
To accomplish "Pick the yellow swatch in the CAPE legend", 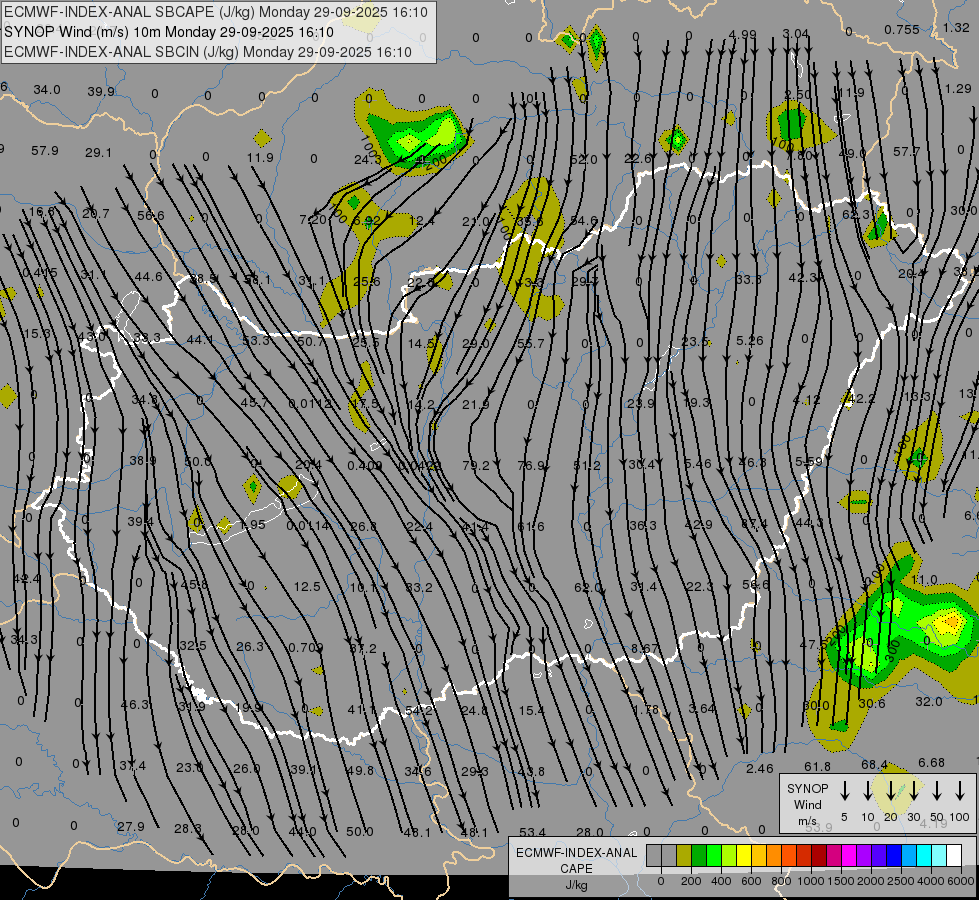I will point(744,856).
